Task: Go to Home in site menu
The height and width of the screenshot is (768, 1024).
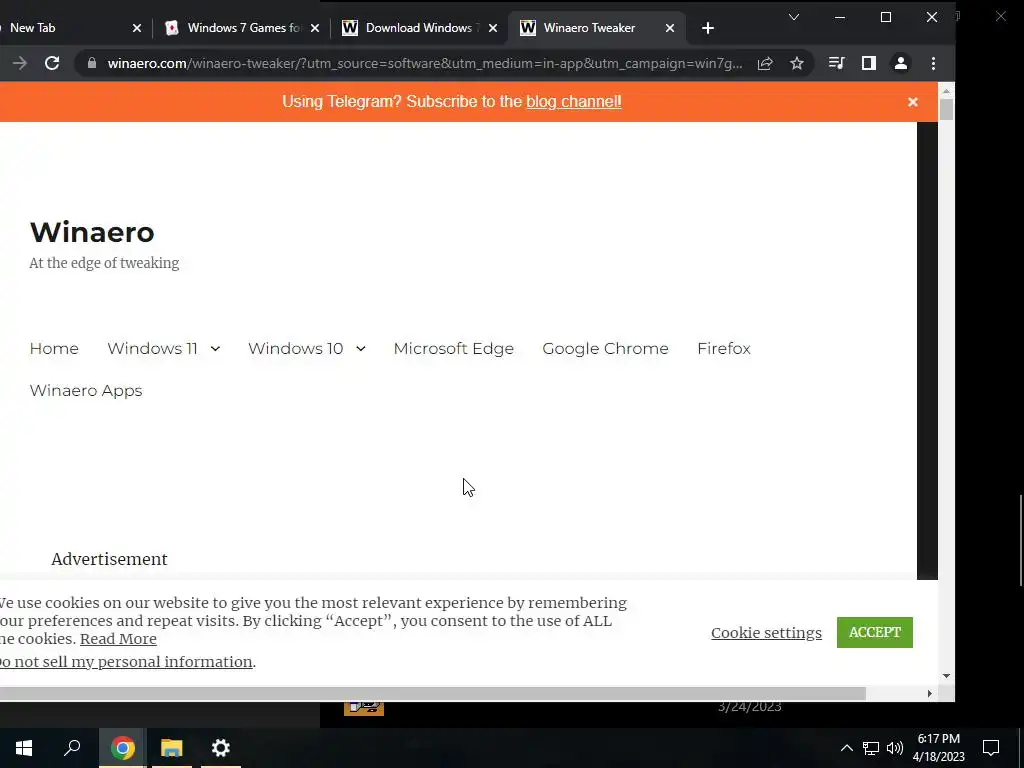Action: 54,348
